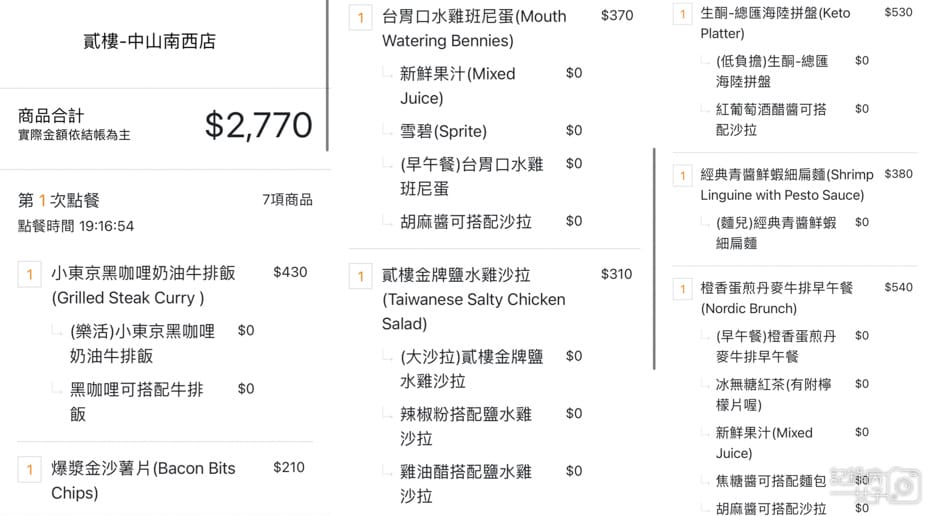Click sub-item arrow beside 黑咖哩可搭配牛排飯
Image resolution: width=933 pixels, height=516 pixels.
click(x=56, y=390)
